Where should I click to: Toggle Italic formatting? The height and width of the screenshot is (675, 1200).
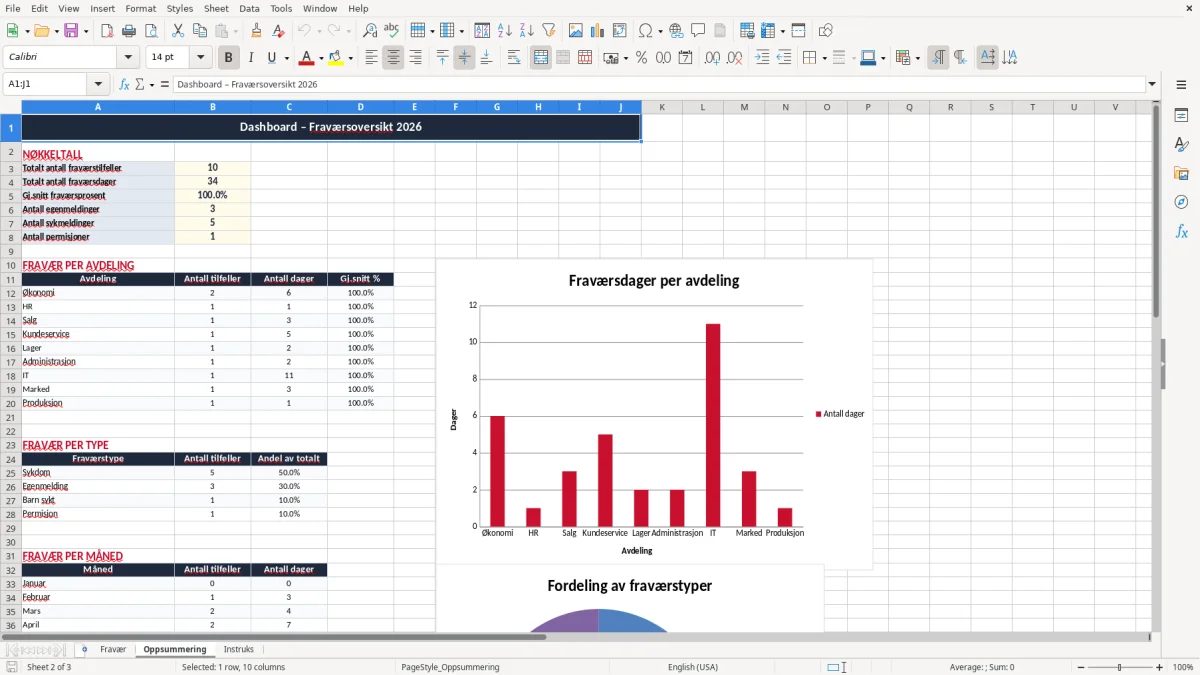click(251, 58)
